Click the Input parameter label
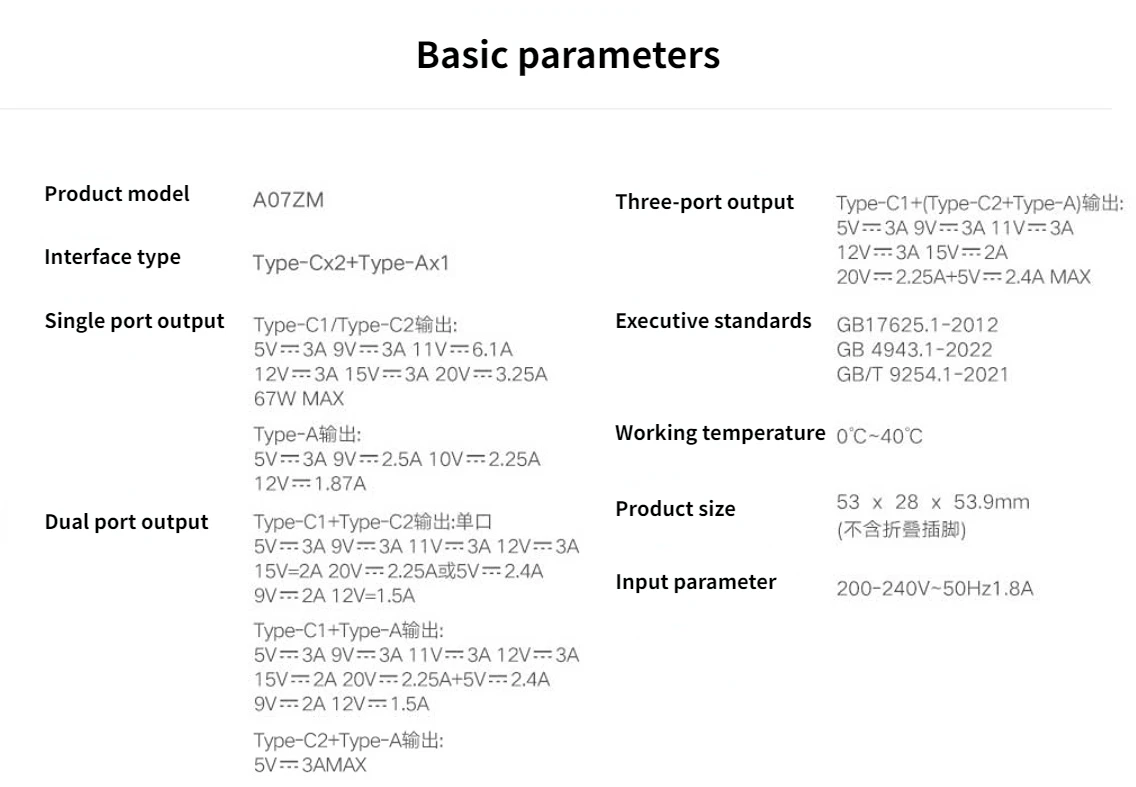1136x787 pixels. [x=695, y=582]
